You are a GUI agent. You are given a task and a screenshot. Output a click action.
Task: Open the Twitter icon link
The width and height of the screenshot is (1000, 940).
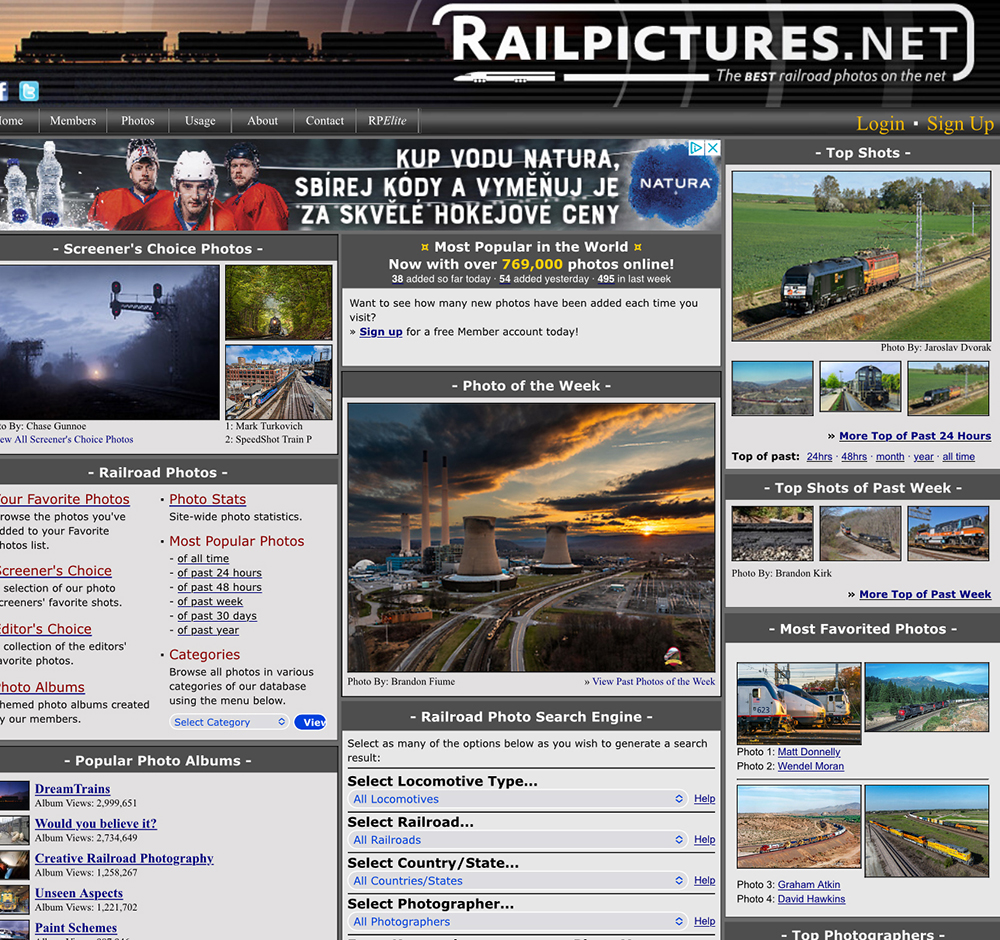point(29,91)
